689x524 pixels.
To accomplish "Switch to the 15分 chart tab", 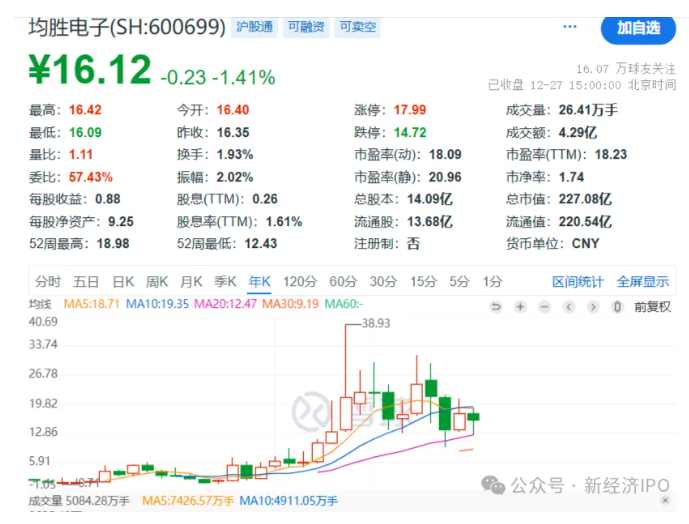I will tap(424, 281).
